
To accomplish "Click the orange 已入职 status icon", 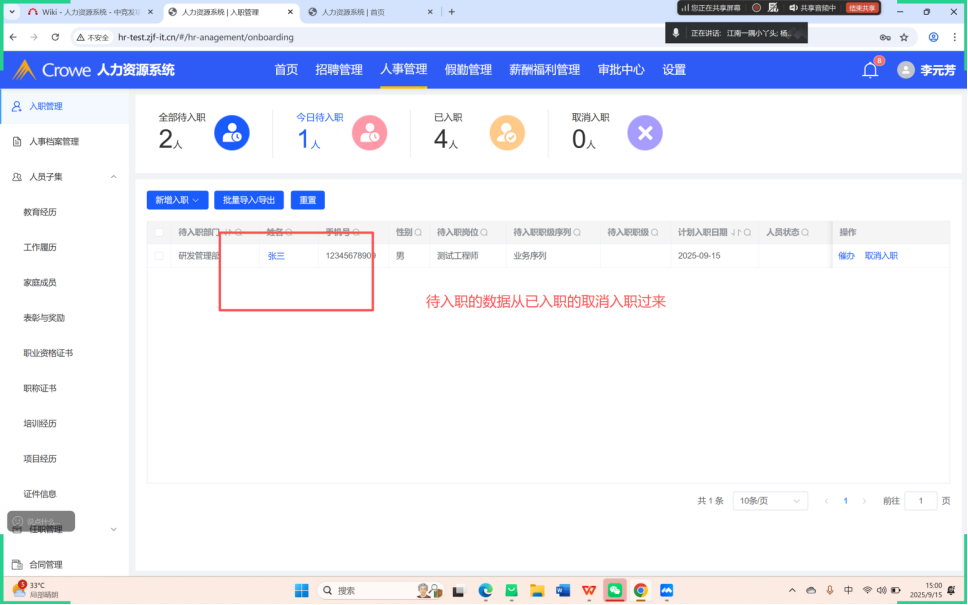I will click(507, 133).
